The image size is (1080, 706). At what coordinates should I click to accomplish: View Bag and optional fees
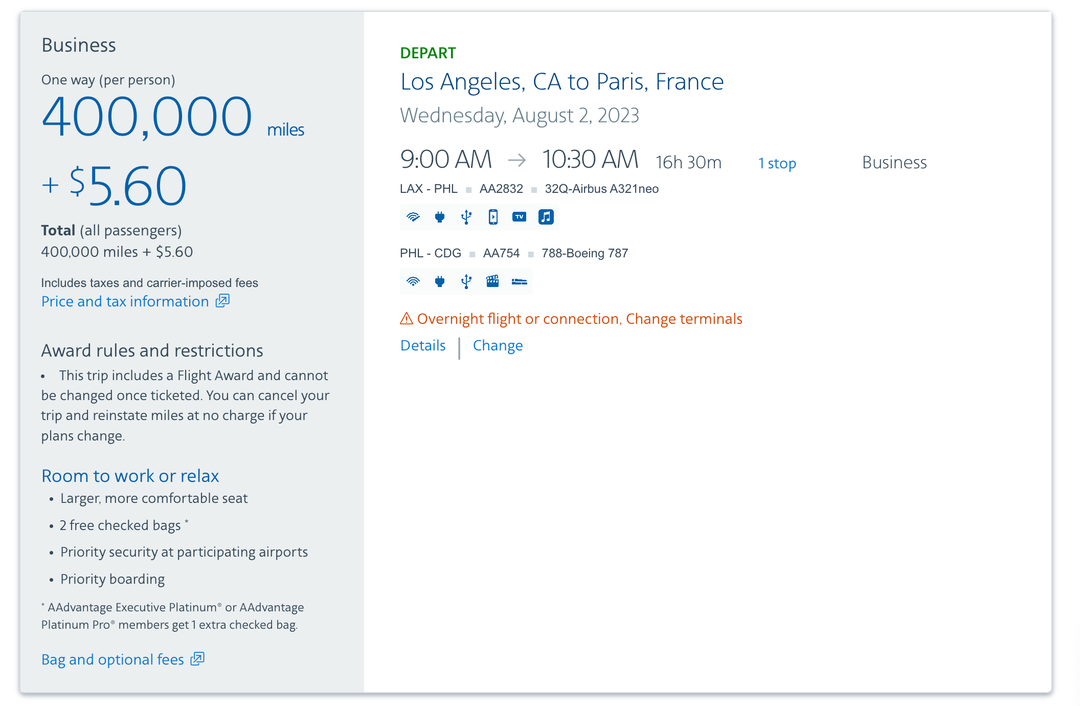112,659
